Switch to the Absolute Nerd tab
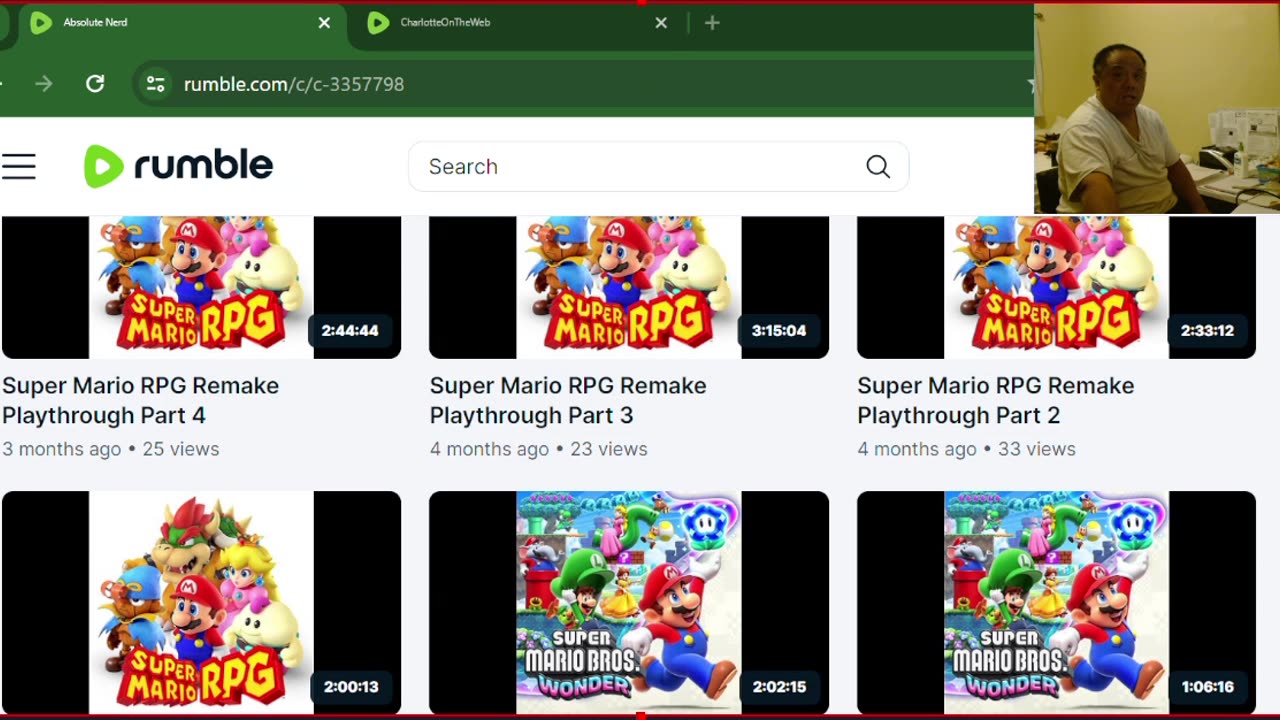The image size is (1280, 720). (x=182, y=22)
